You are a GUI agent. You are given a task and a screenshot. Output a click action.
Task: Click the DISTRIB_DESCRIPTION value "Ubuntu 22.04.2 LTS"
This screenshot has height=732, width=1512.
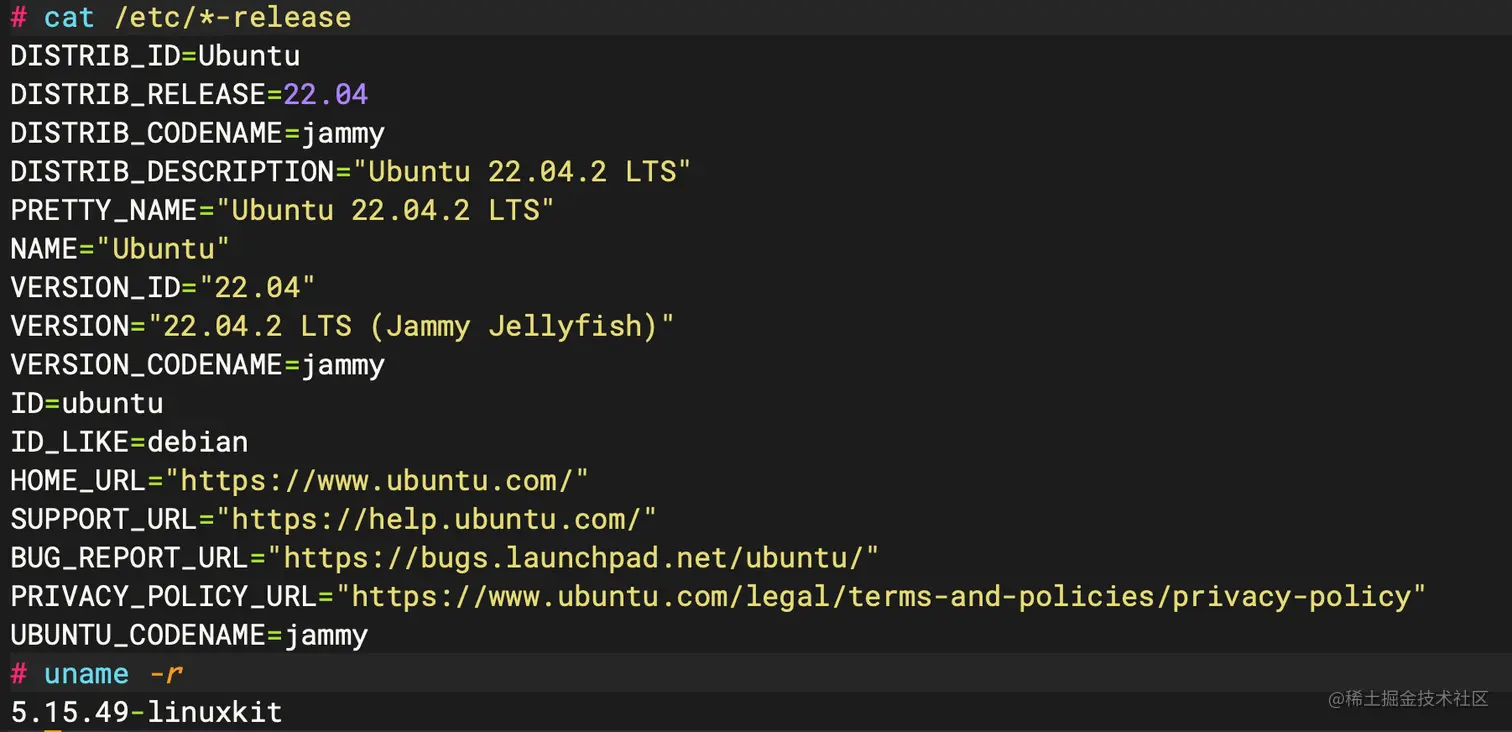pos(514,172)
